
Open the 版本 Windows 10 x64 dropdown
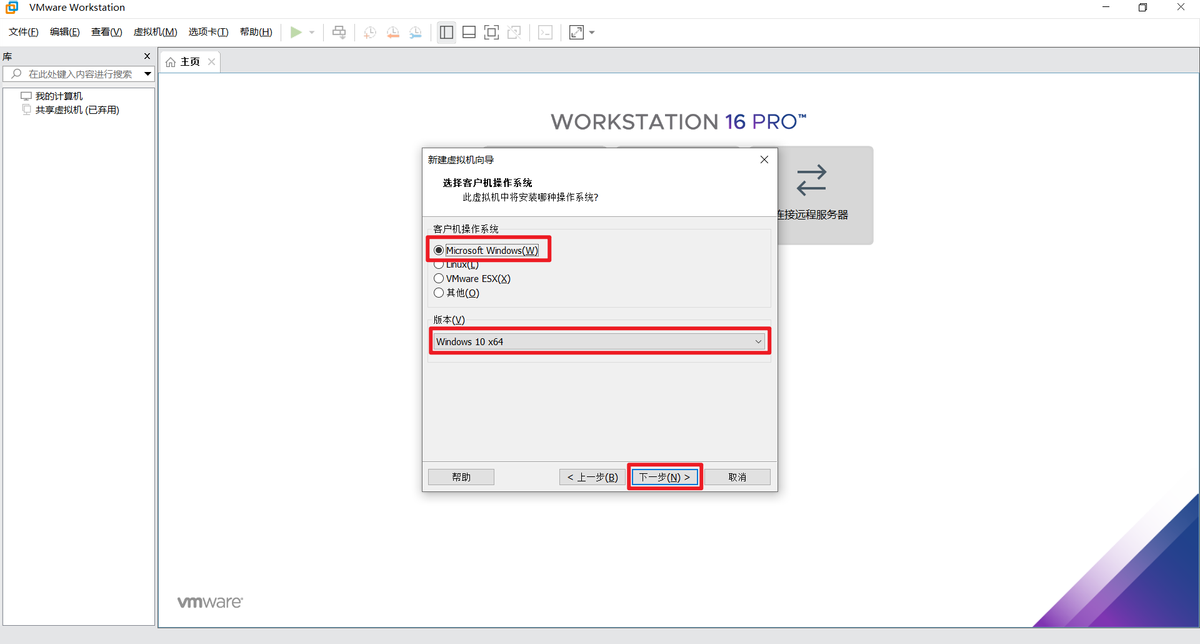click(599, 341)
